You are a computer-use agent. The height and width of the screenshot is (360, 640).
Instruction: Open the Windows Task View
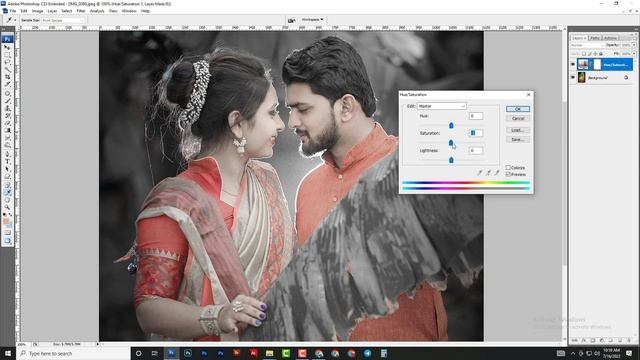pyautogui.click(x=155, y=353)
